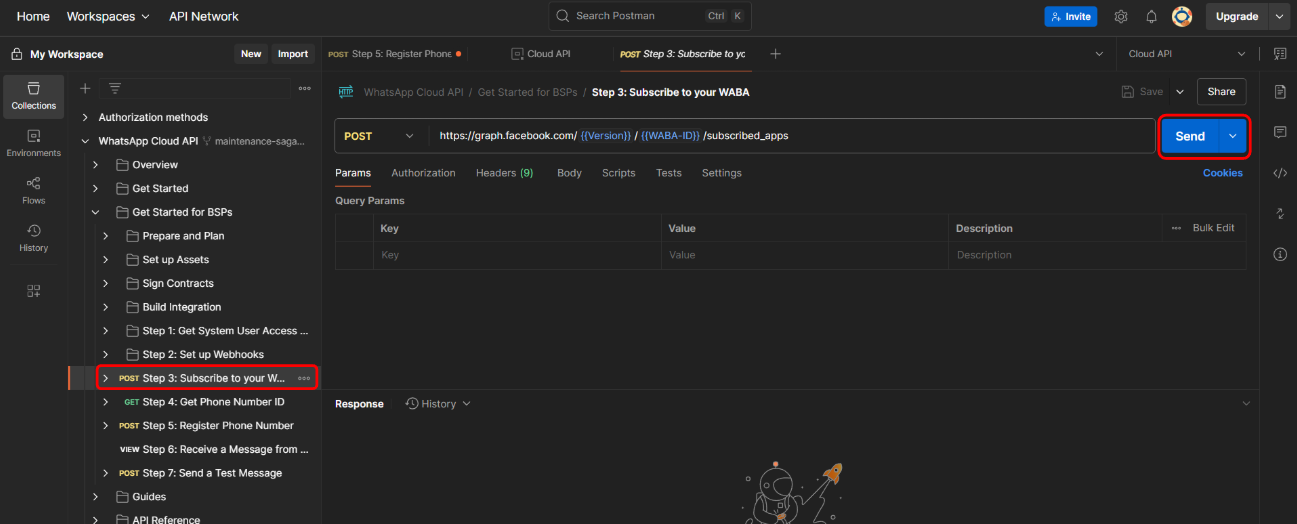
Task: Collapse the Get Started for BSPs folder
Action: point(96,212)
